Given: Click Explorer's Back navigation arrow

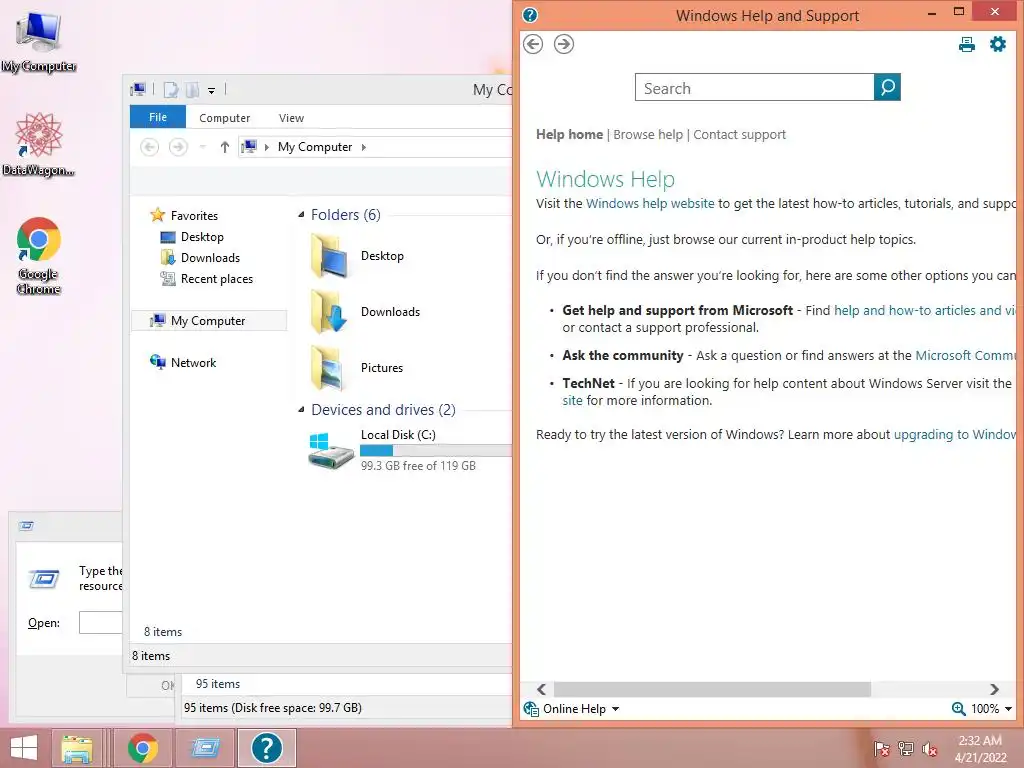Looking at the screenshot, I should click(x=150, y=147).
